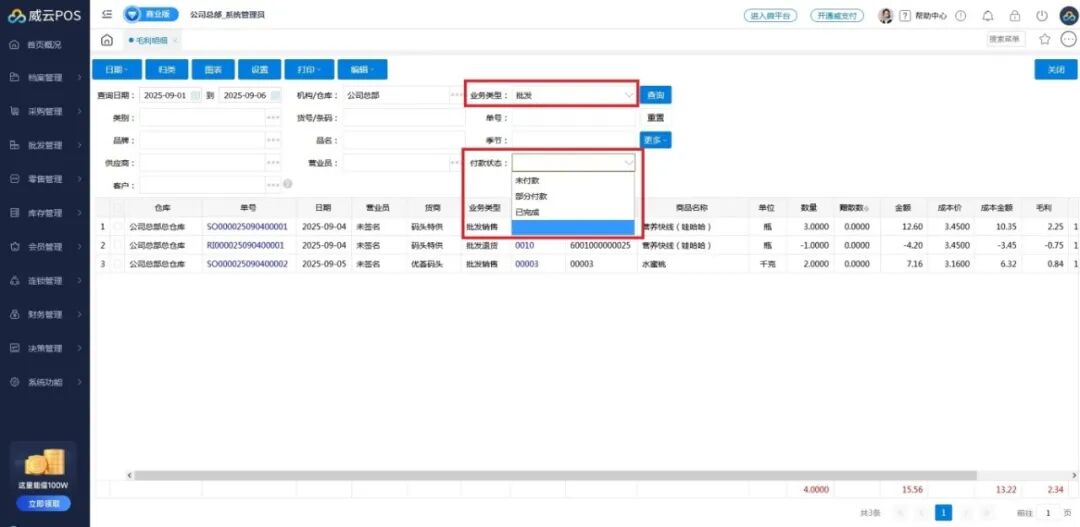
Task: Expand the 更多 filter options
Action: [x=655, y=140]
